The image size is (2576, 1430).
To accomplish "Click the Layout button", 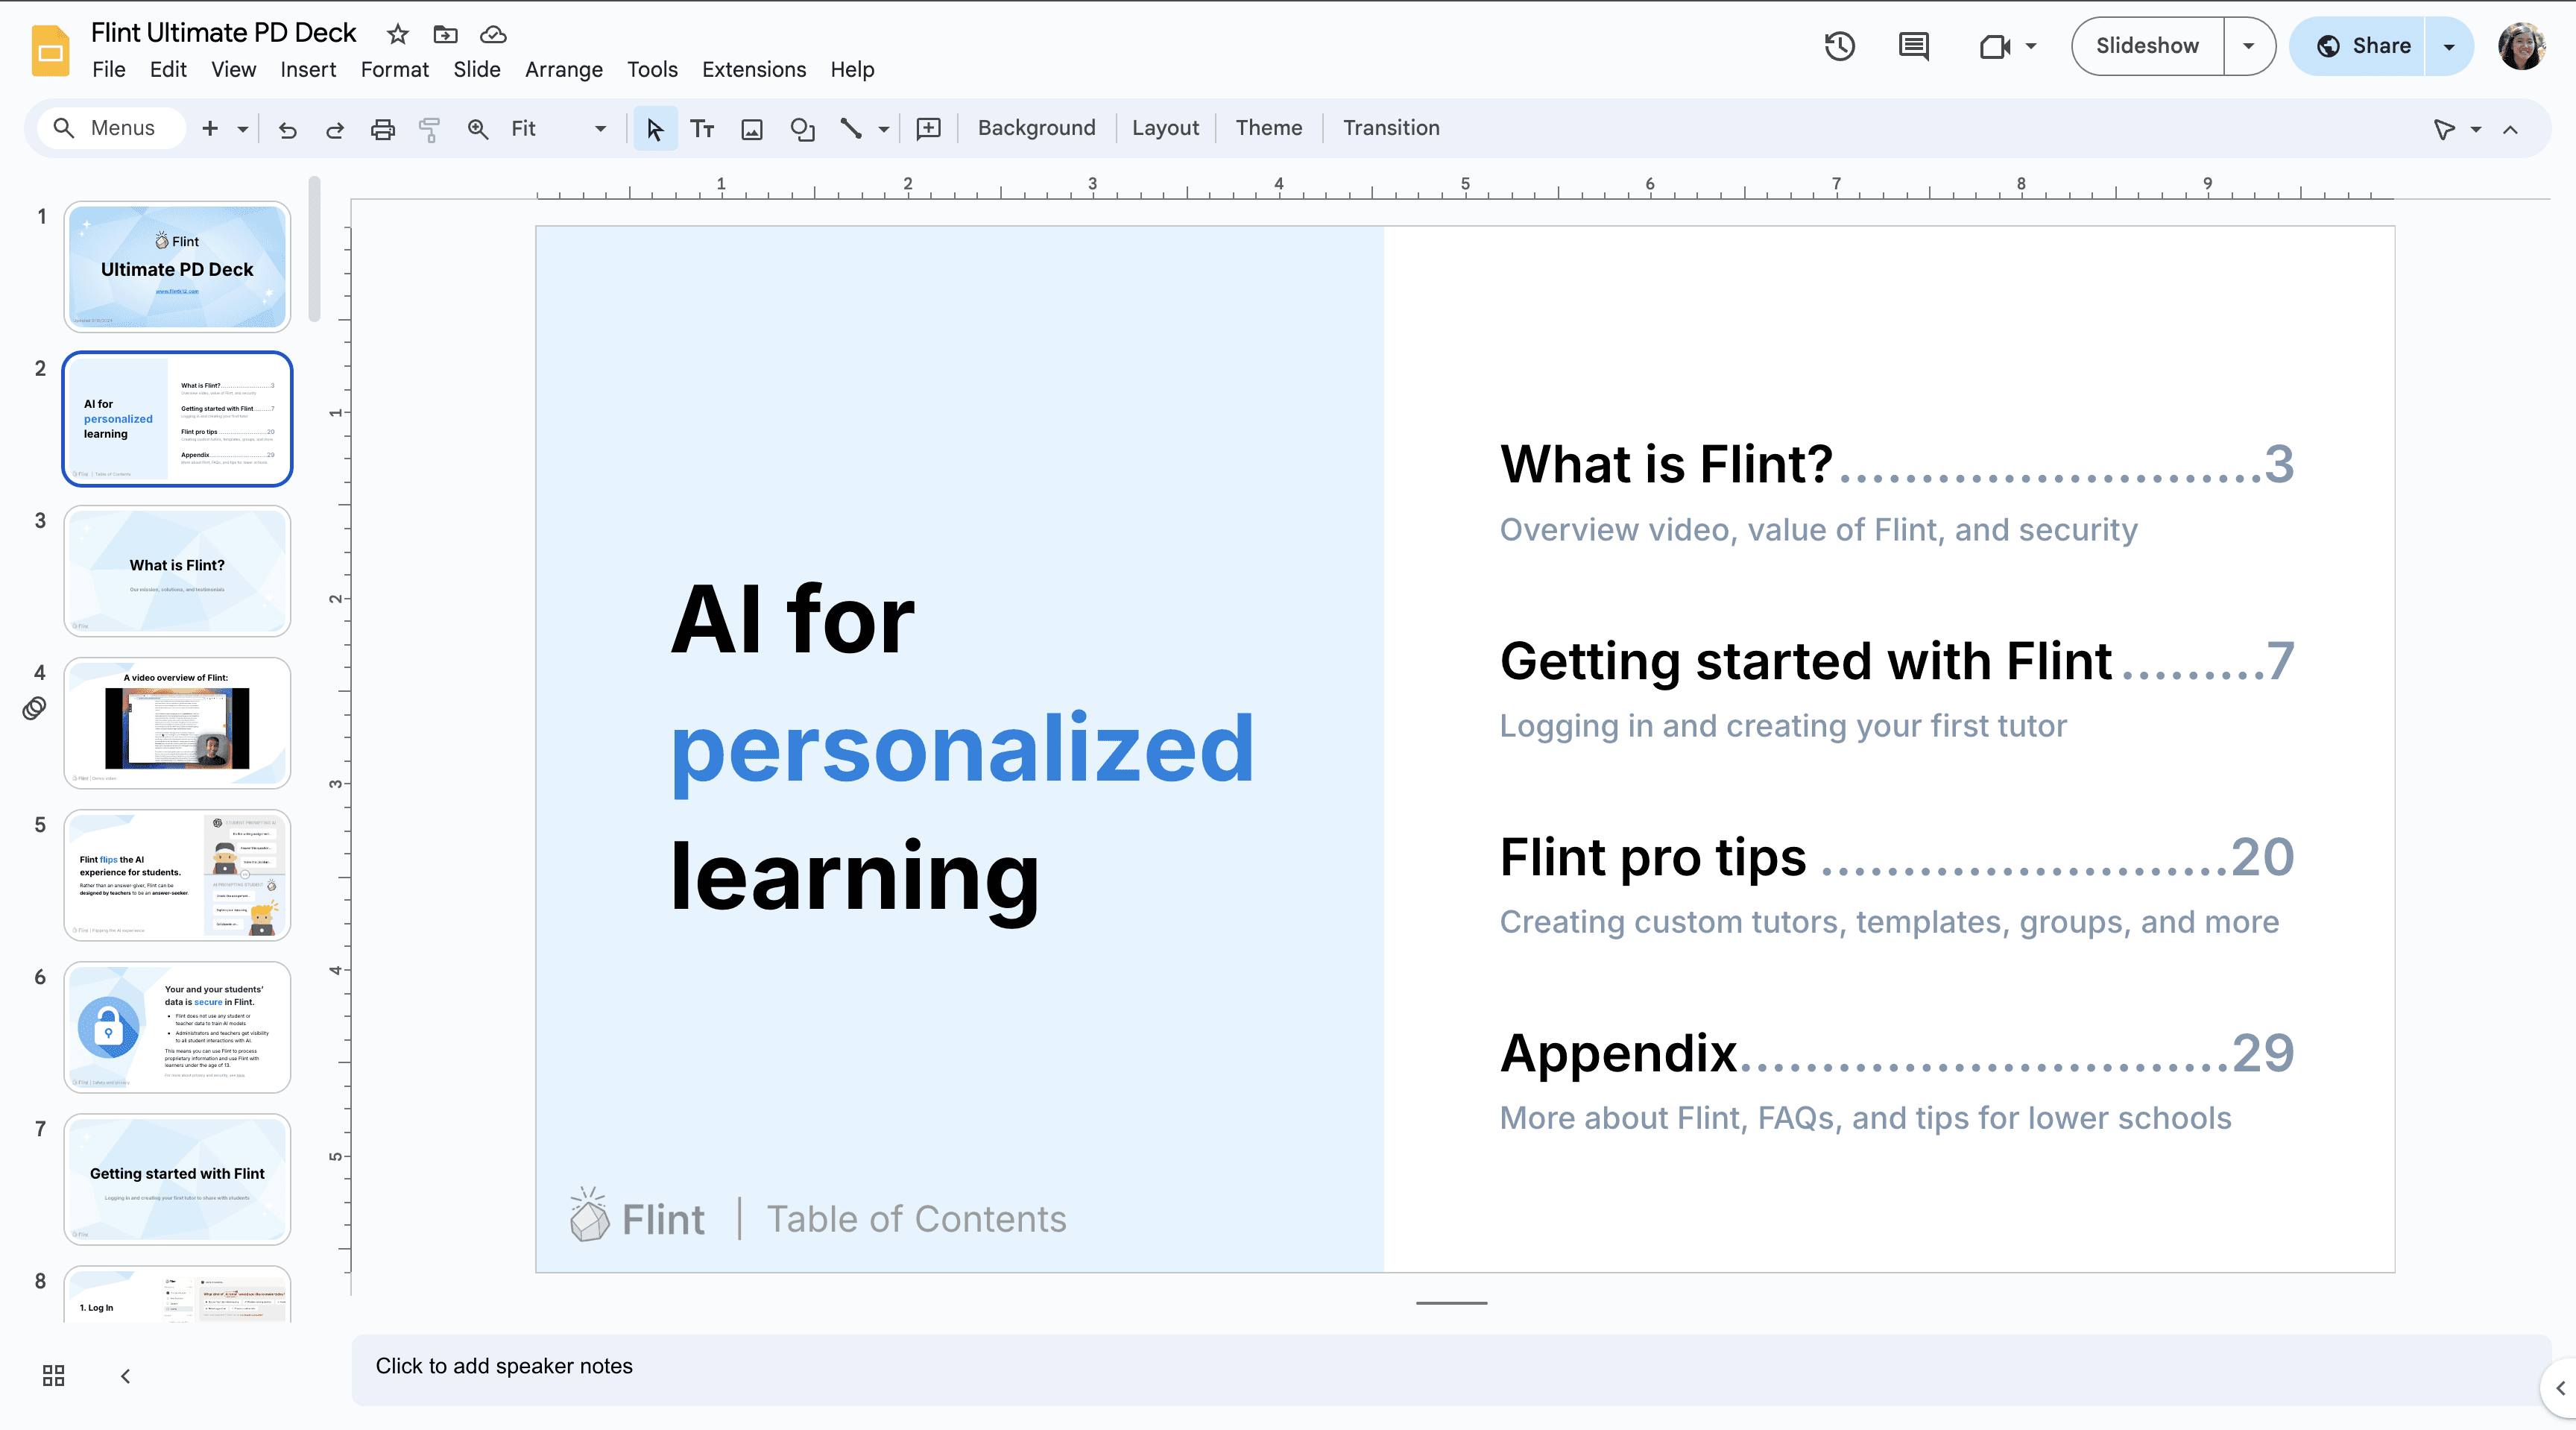I will point(1165,128).
